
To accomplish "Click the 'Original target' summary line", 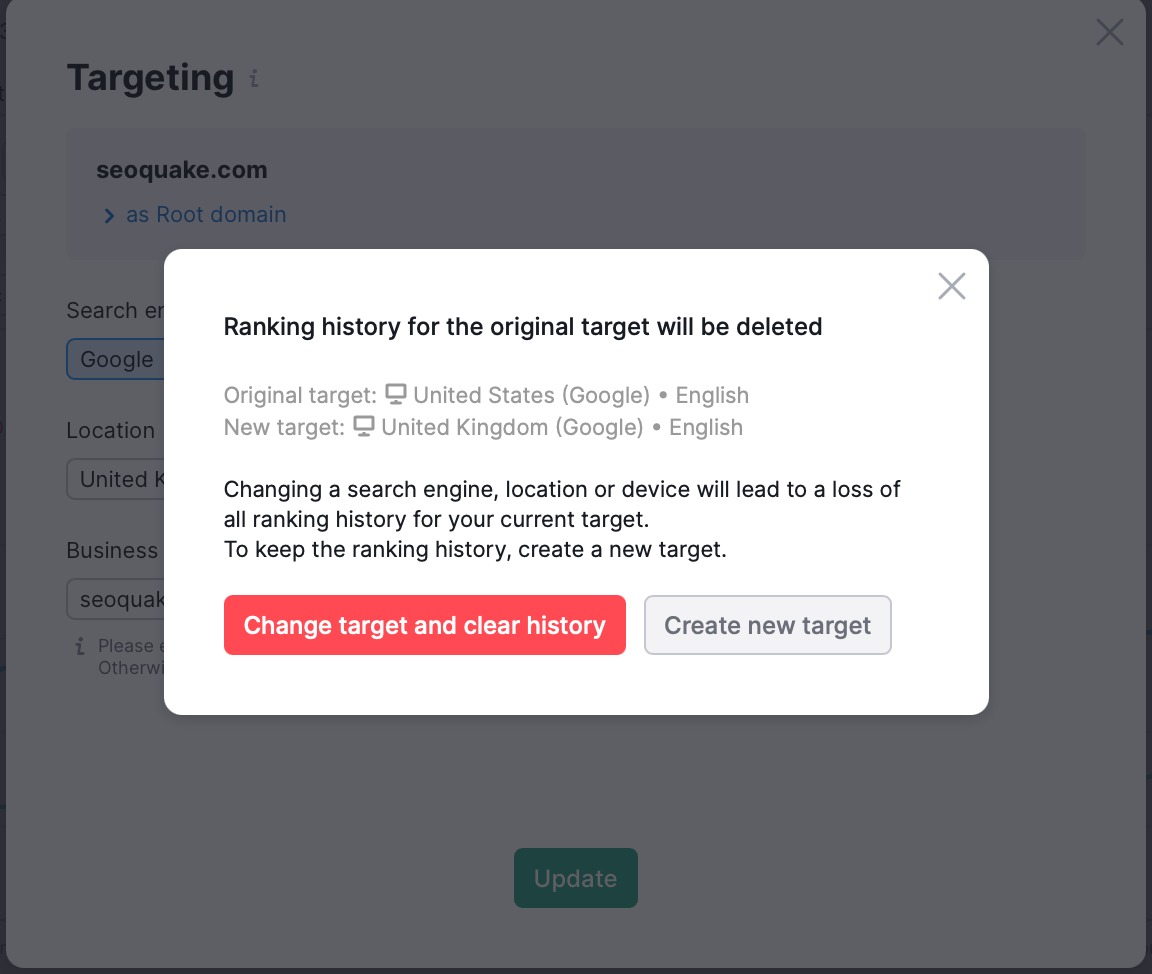I will pos(485,394).
